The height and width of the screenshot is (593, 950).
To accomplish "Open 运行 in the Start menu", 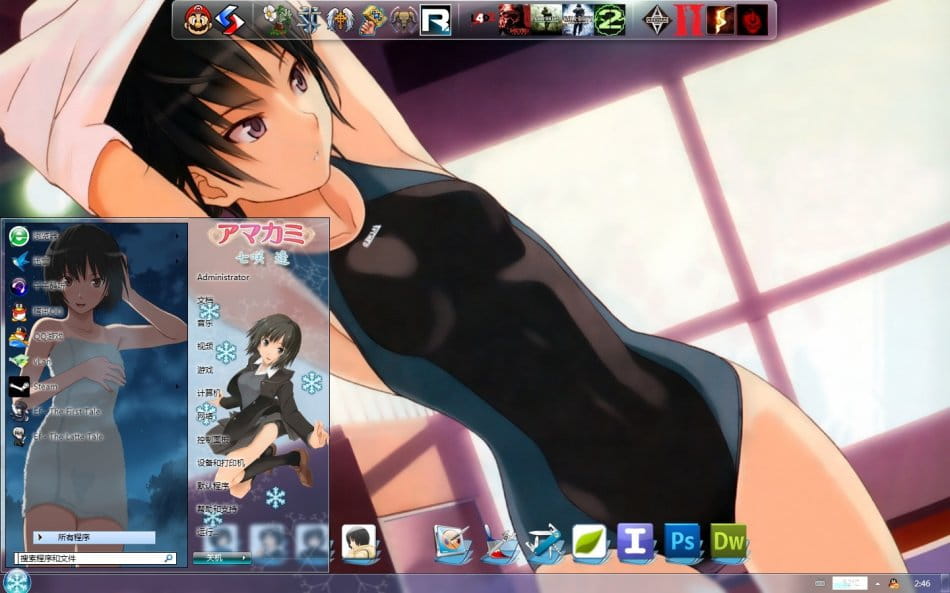I will [x=207, y=532].
